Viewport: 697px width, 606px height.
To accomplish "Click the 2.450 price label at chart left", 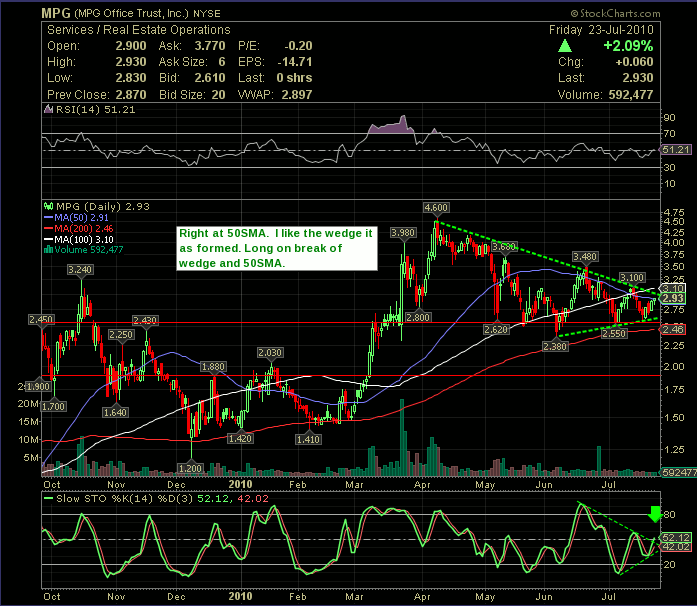I will tap(41, 320).
